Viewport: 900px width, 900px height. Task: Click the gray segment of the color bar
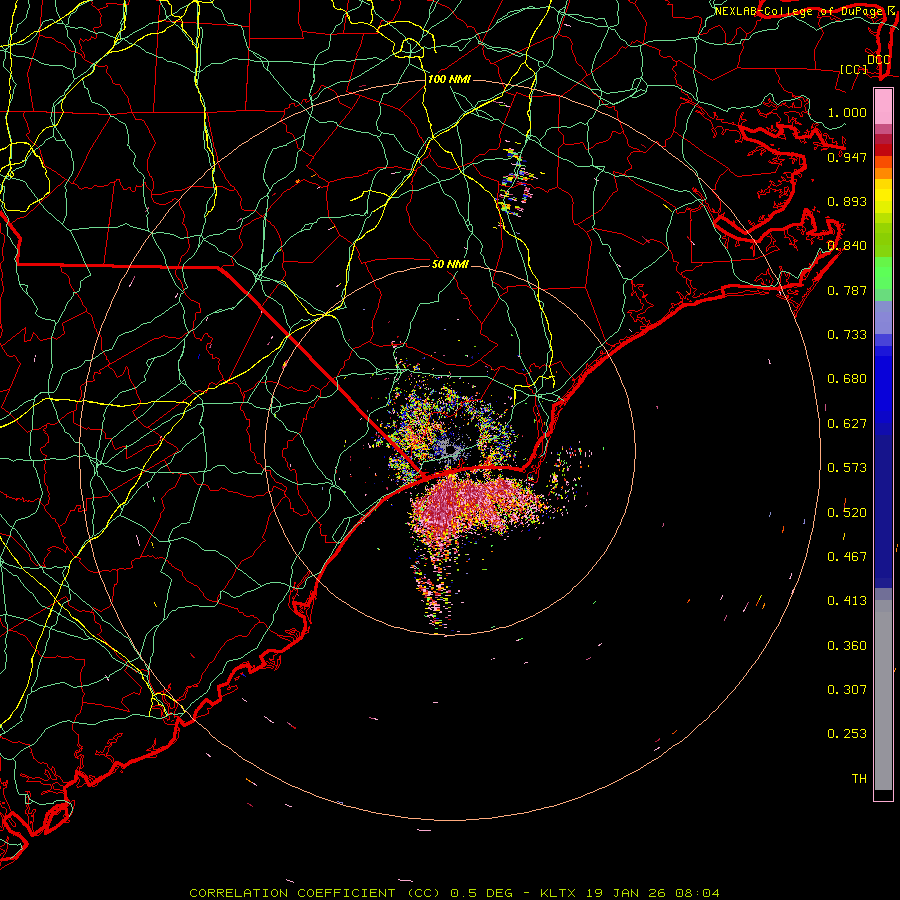tap(883, 695)
